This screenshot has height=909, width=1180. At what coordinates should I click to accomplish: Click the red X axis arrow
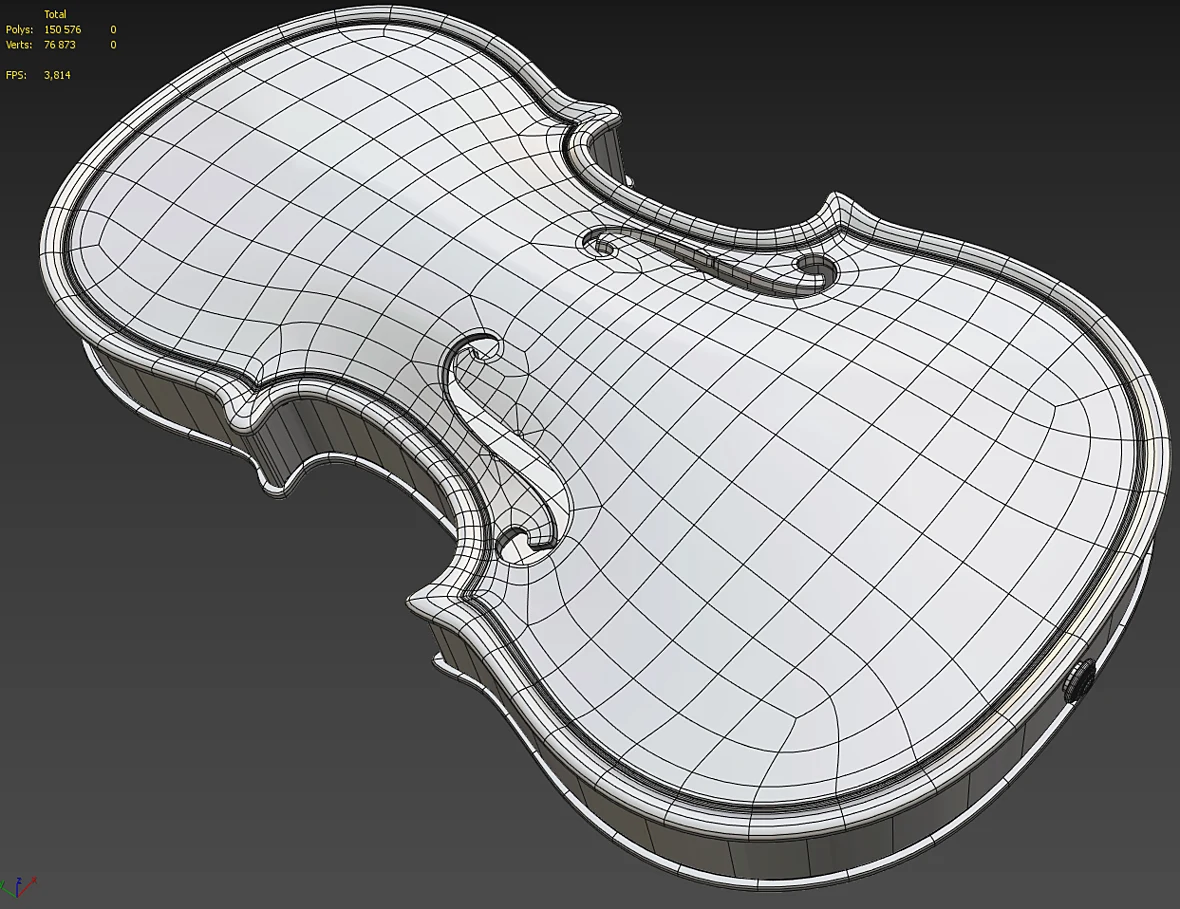[27, 887]
